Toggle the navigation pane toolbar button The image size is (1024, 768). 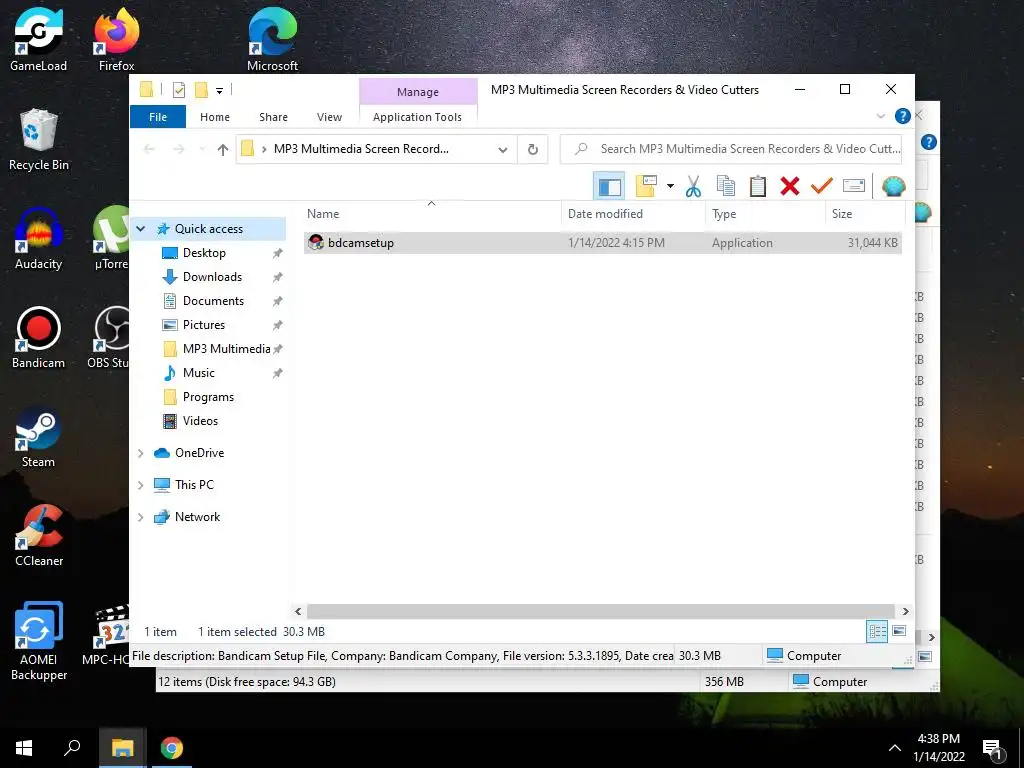[x=609, y=186]
